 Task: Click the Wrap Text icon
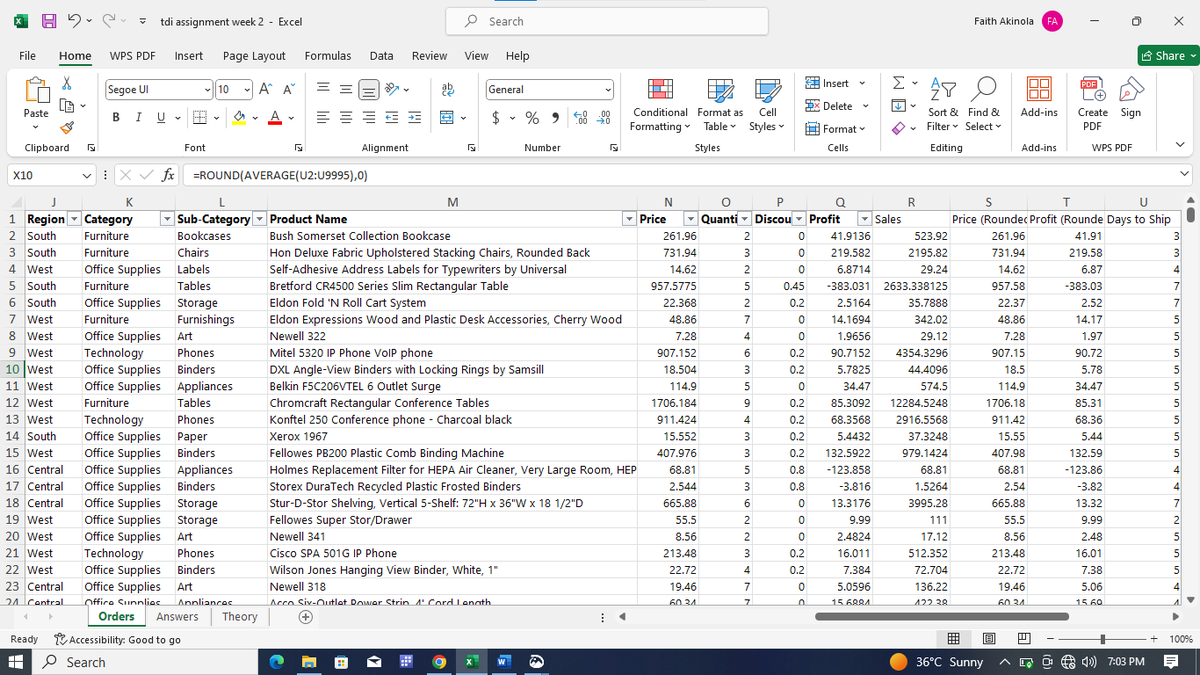click(x=448, y=89)
